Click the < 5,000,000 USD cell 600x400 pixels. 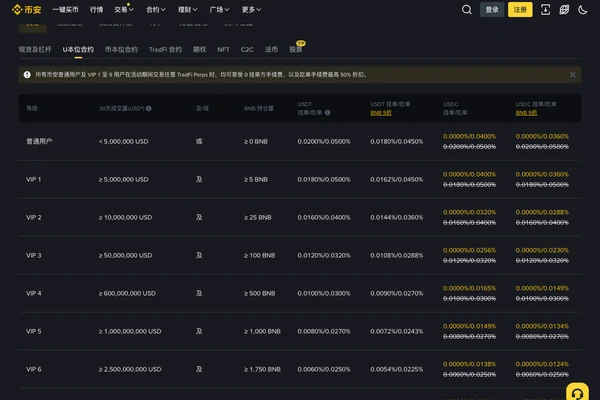123,141
